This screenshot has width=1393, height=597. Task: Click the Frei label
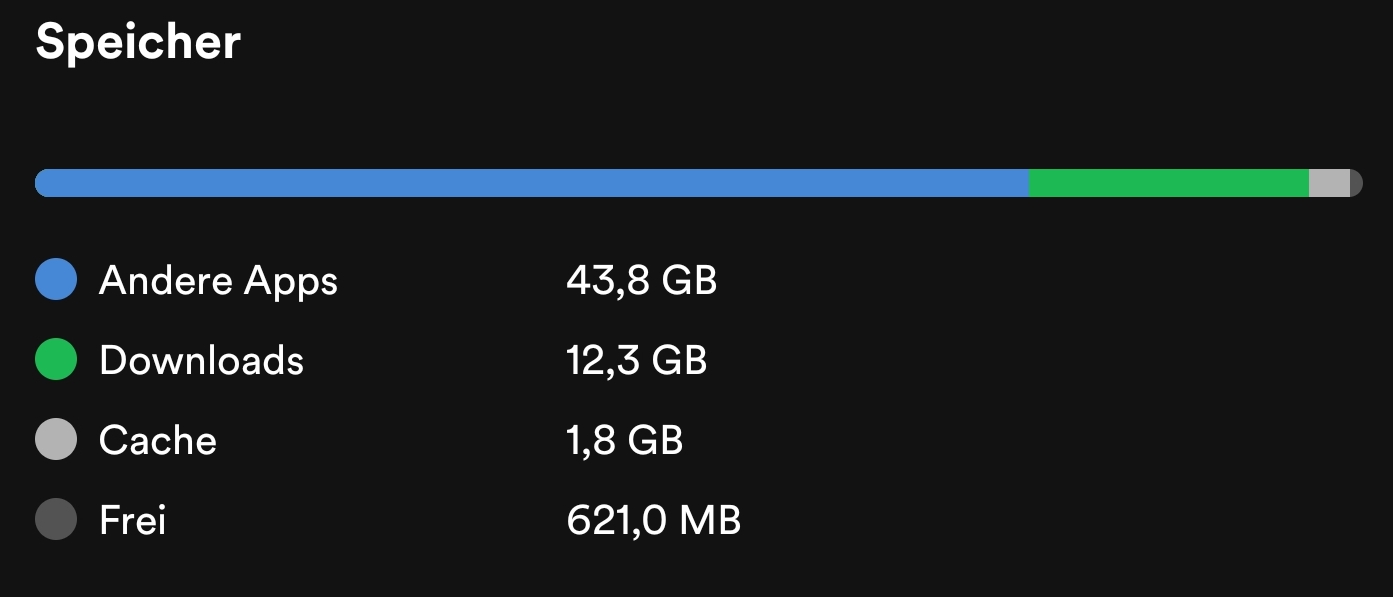tap(132, 520)
